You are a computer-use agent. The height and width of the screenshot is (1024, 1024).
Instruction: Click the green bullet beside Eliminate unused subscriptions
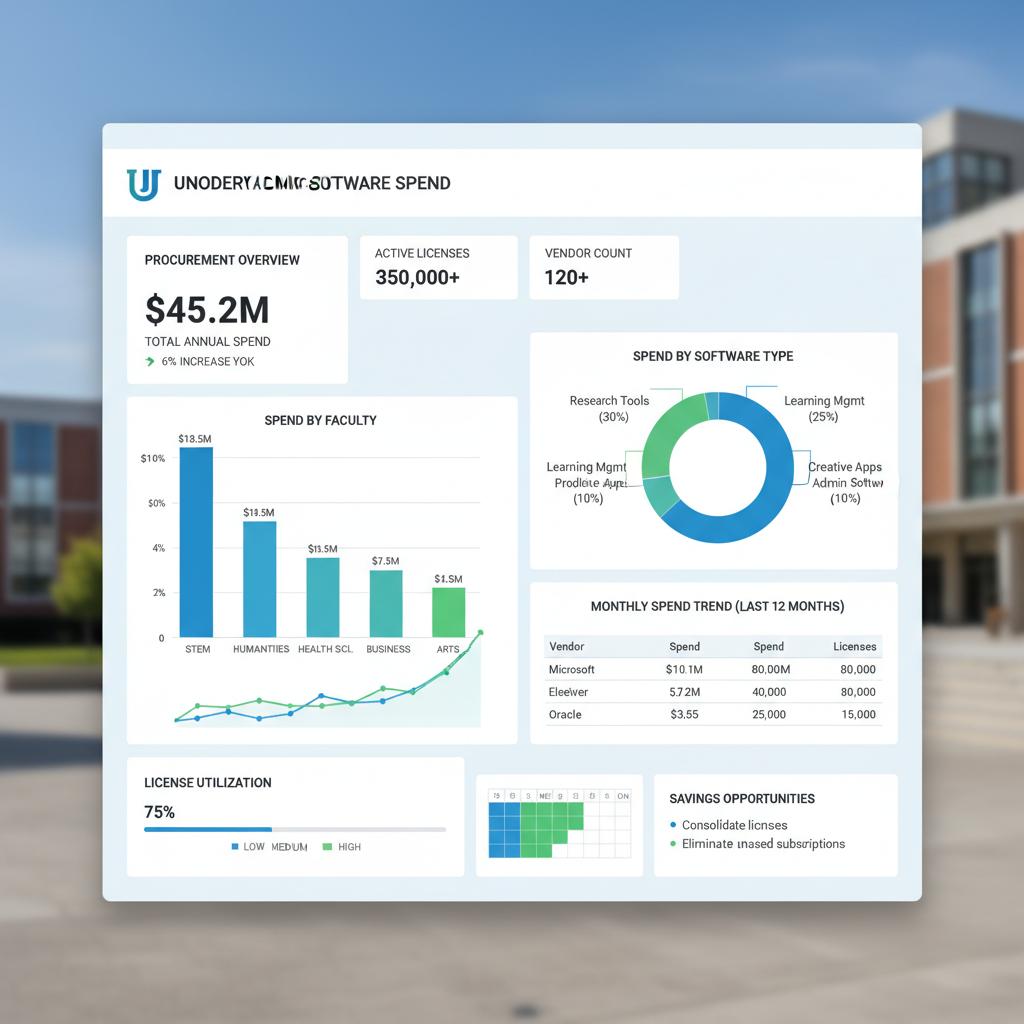(x=673, y=844)
